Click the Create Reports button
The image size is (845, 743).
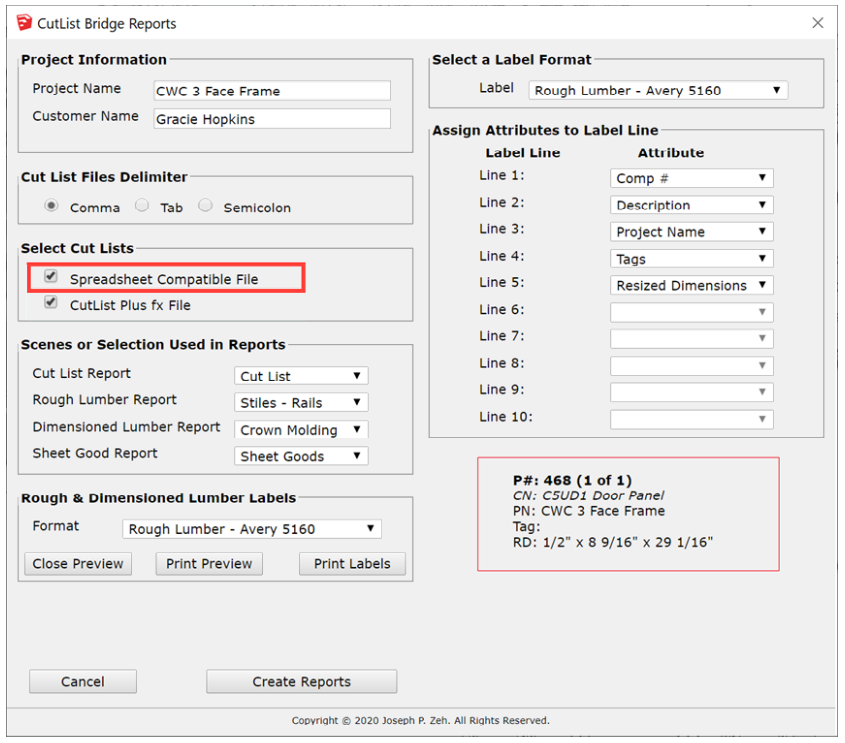point(302,682)
